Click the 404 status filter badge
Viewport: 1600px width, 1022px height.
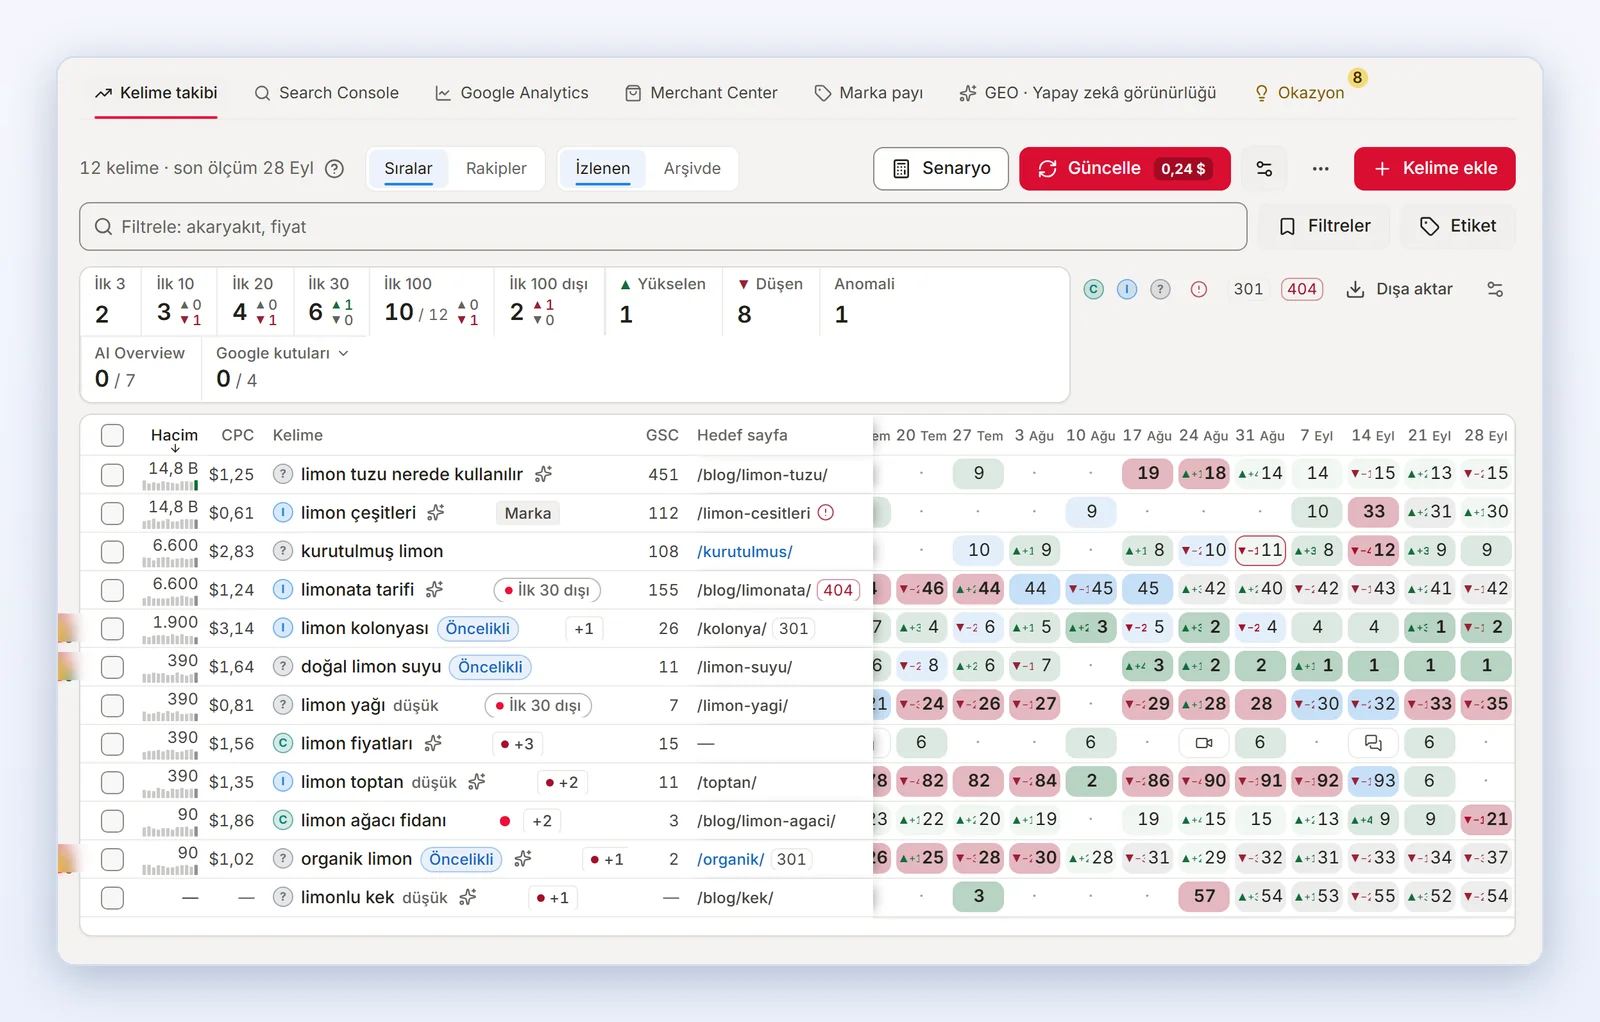tap(1302, 289)
